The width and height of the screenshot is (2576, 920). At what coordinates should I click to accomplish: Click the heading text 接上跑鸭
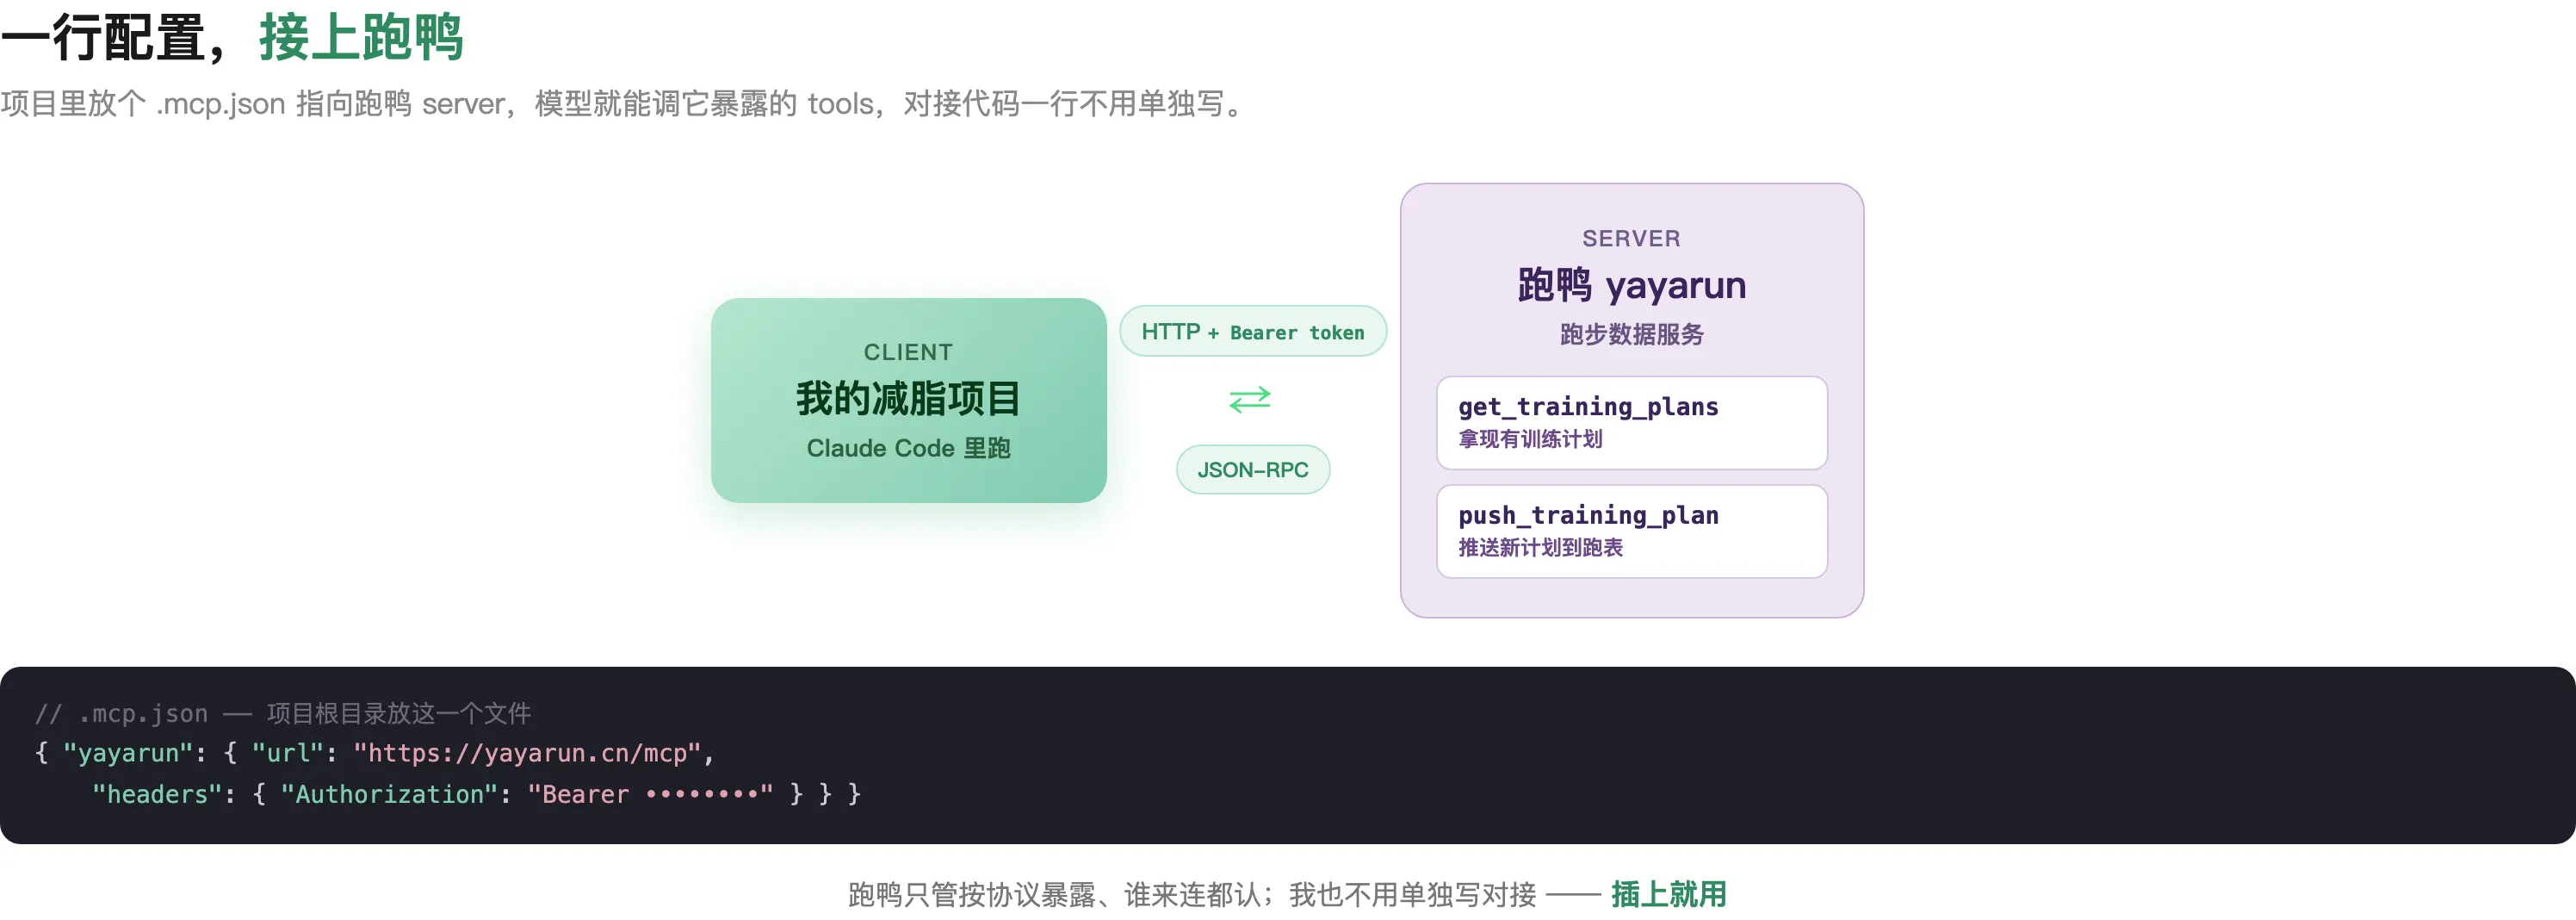[361, 37]
